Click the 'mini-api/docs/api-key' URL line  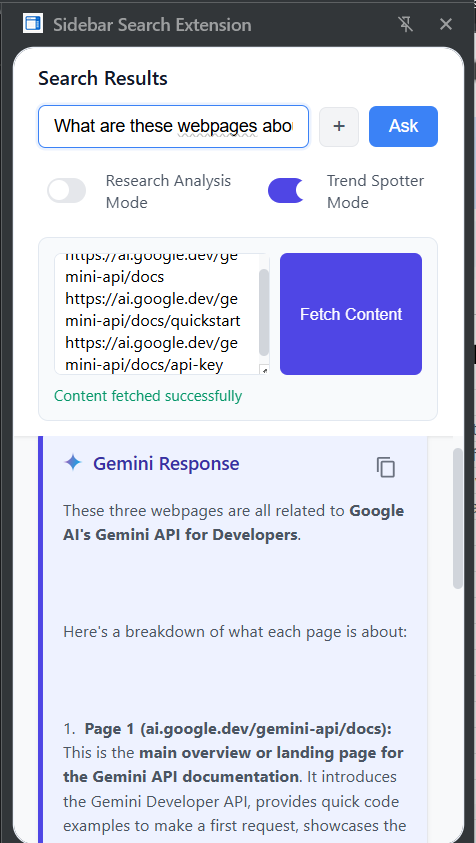point(144,365)
